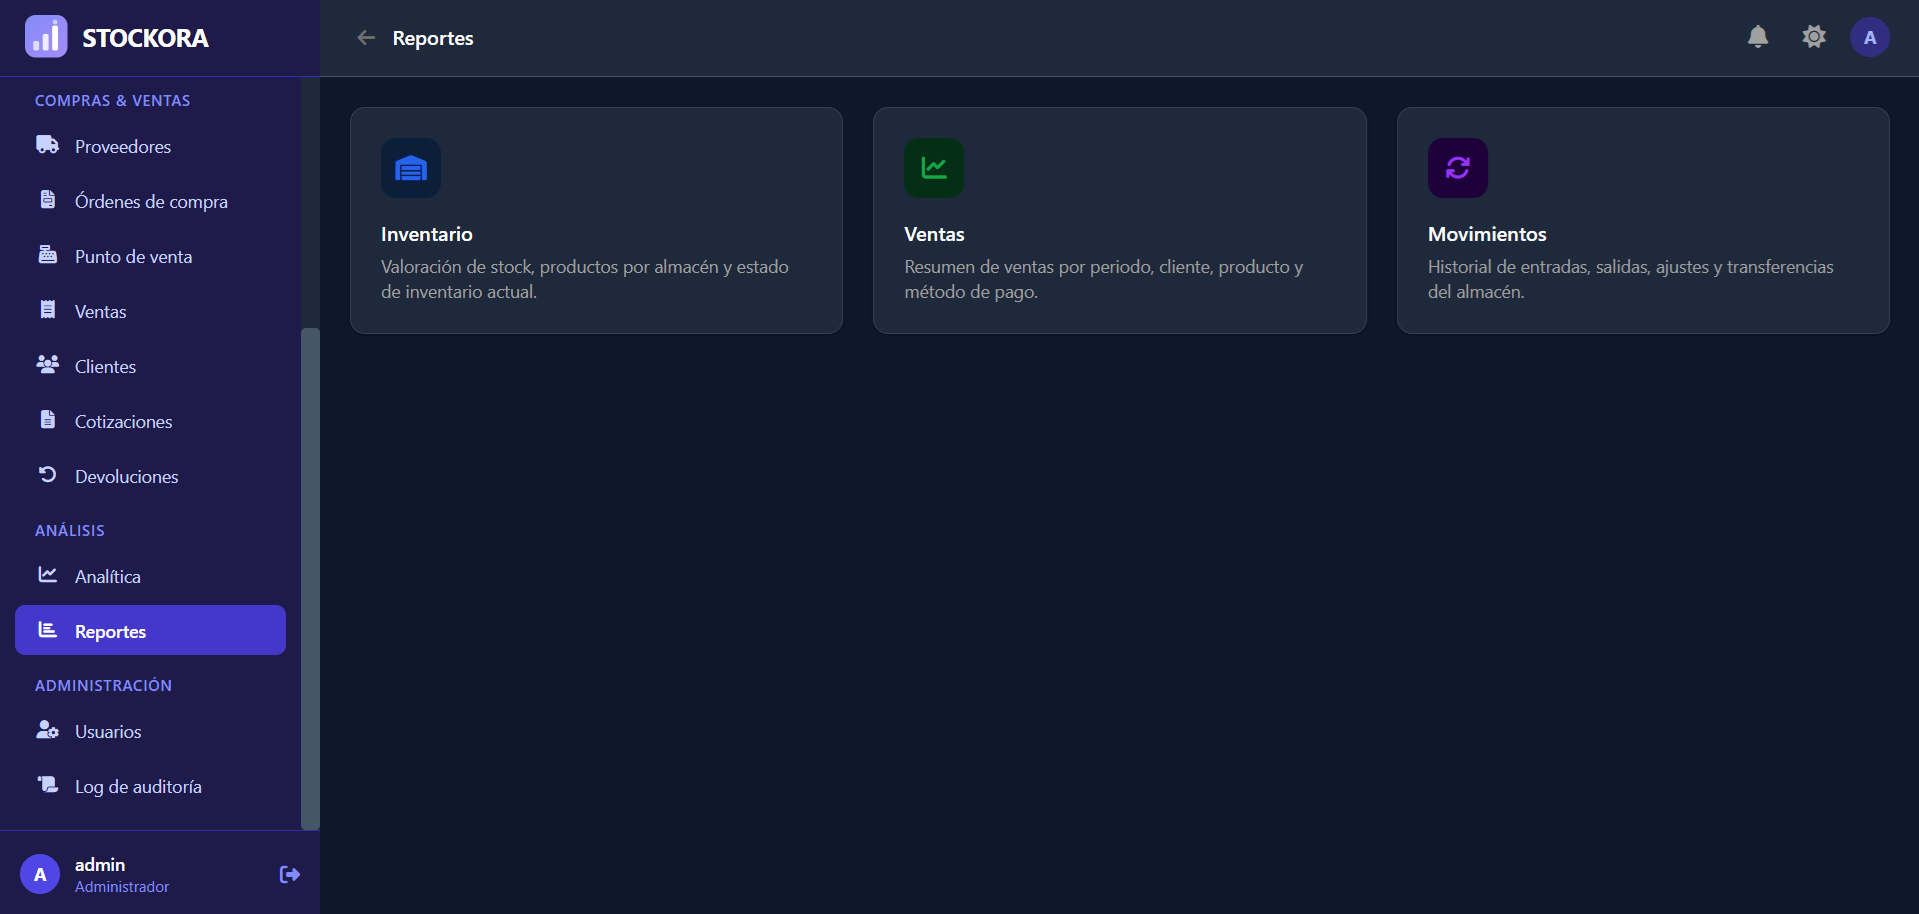Go to Proveedores in the sidebar

tap(150, 146)
